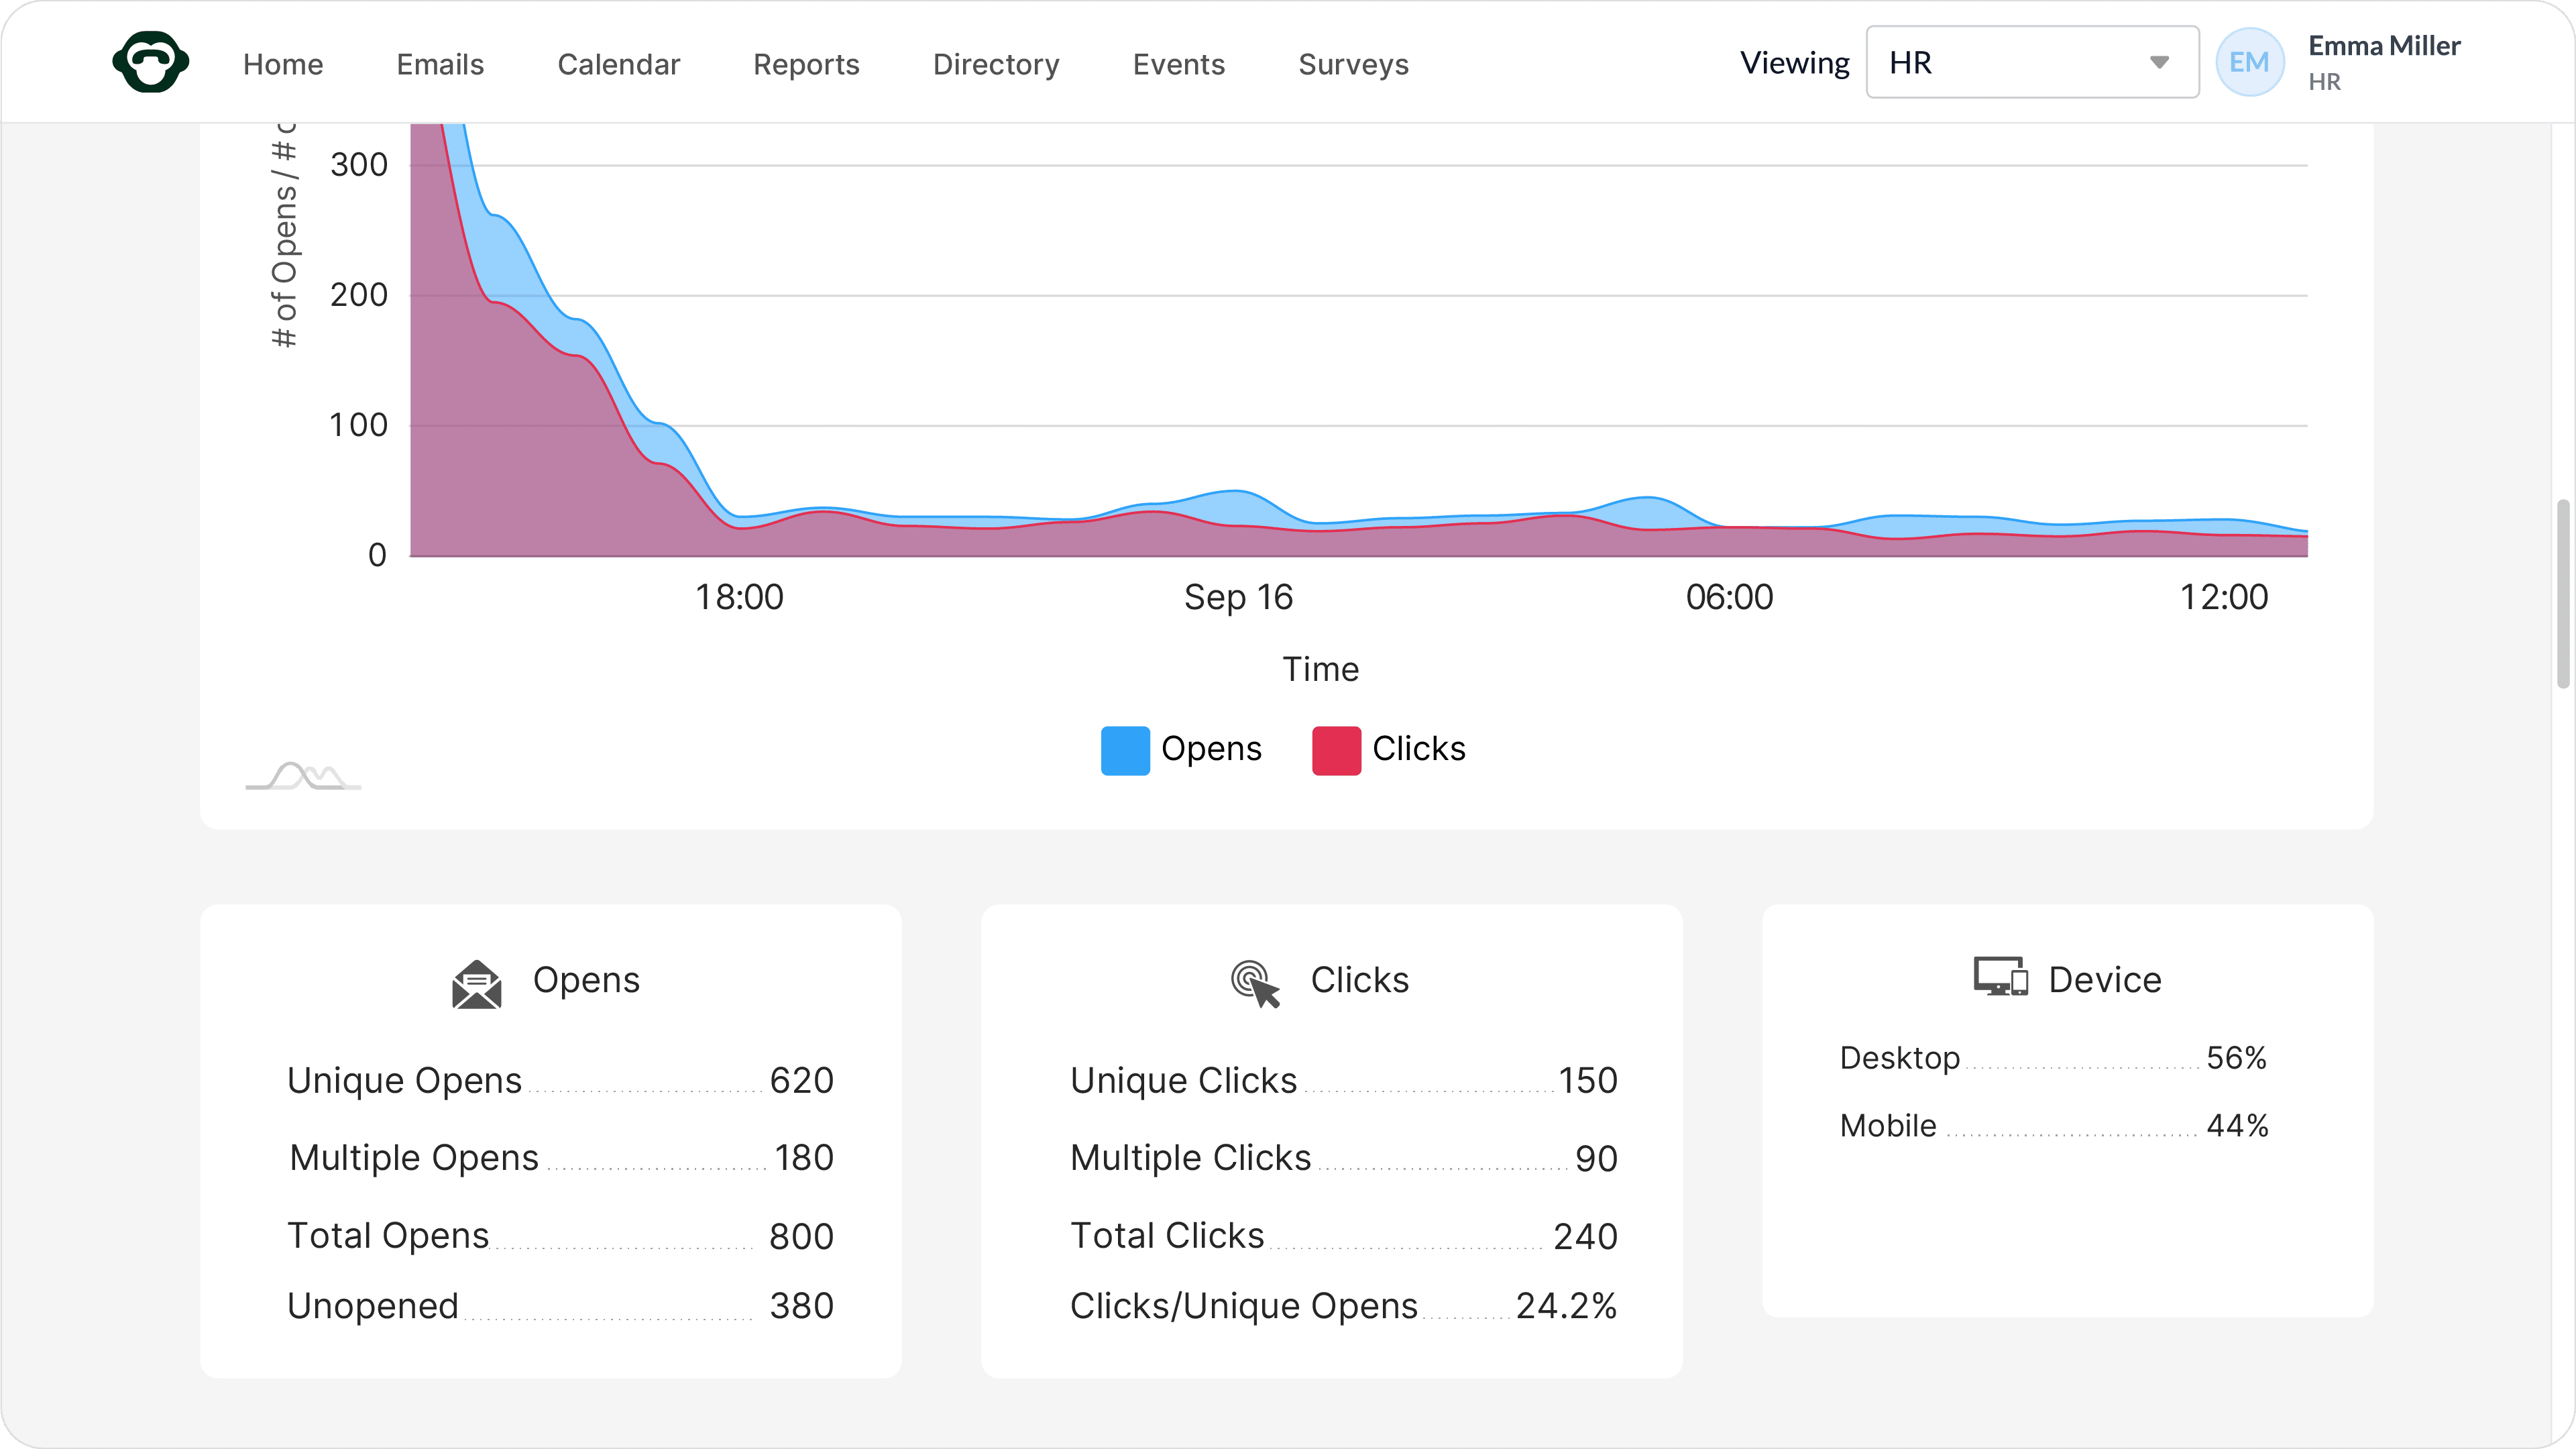
Task: Go to the Emails page
Action: coord(439,64)
